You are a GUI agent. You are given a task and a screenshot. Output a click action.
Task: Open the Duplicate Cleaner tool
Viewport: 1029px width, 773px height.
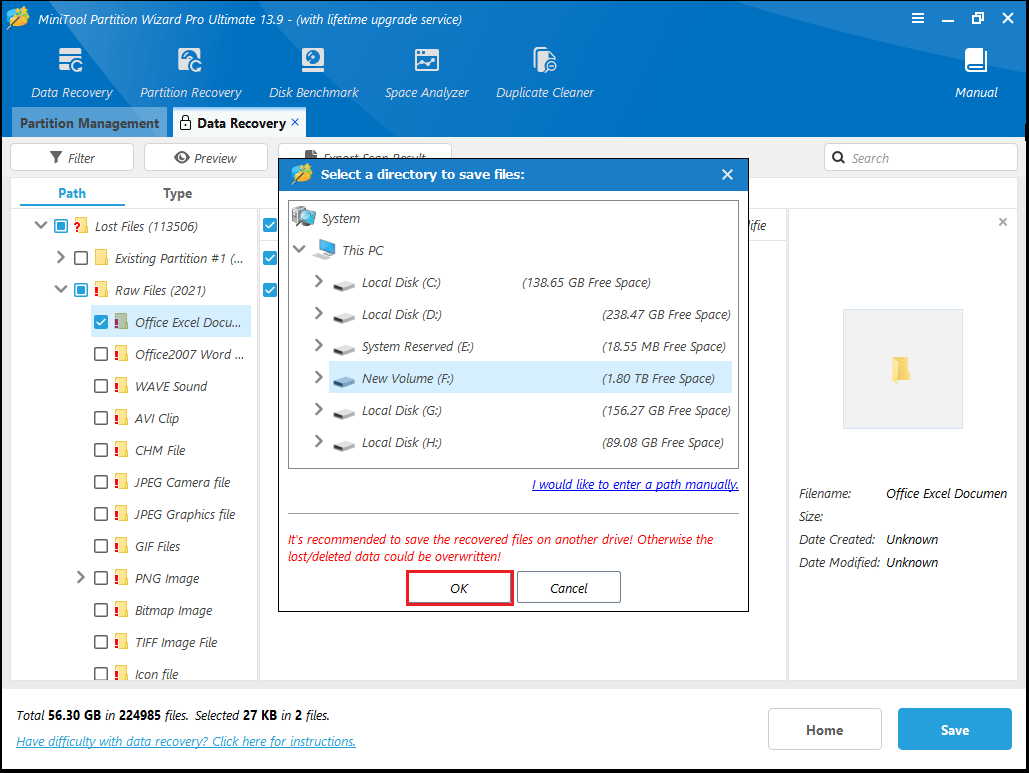point(545,60)
